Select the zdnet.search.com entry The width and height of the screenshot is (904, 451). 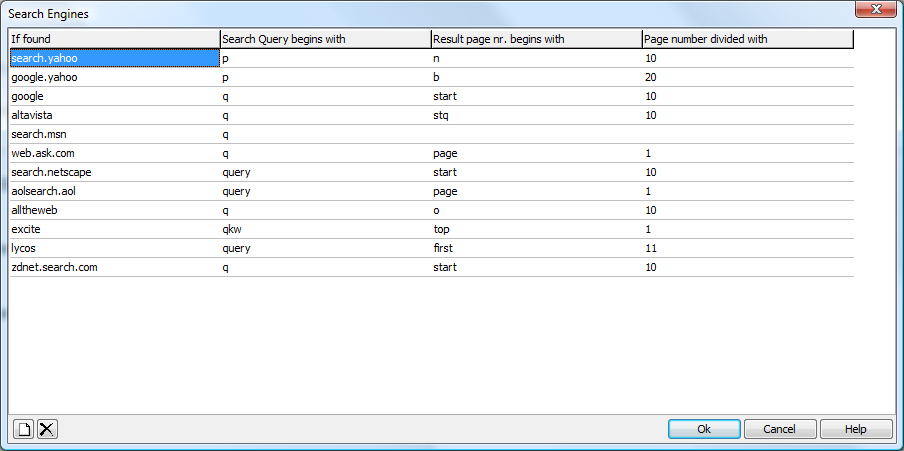(x=115, y=268)
